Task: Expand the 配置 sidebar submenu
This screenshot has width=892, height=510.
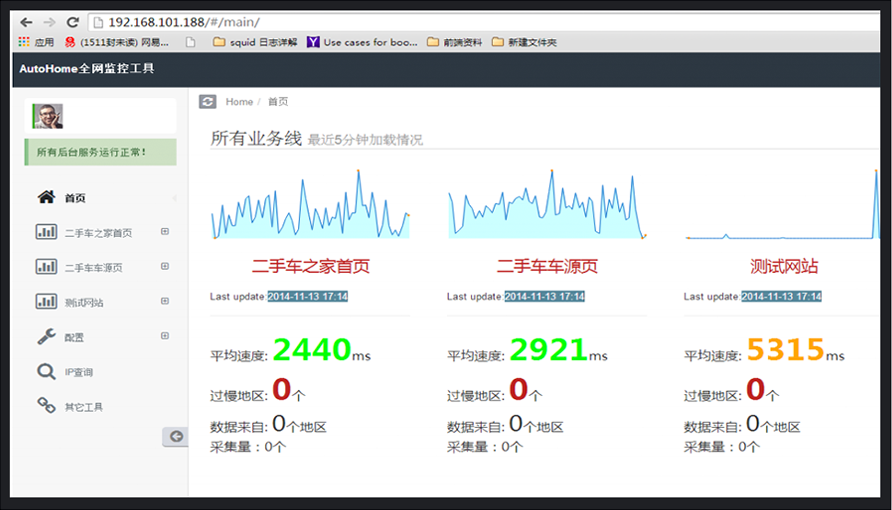Action: coord(165,335)
